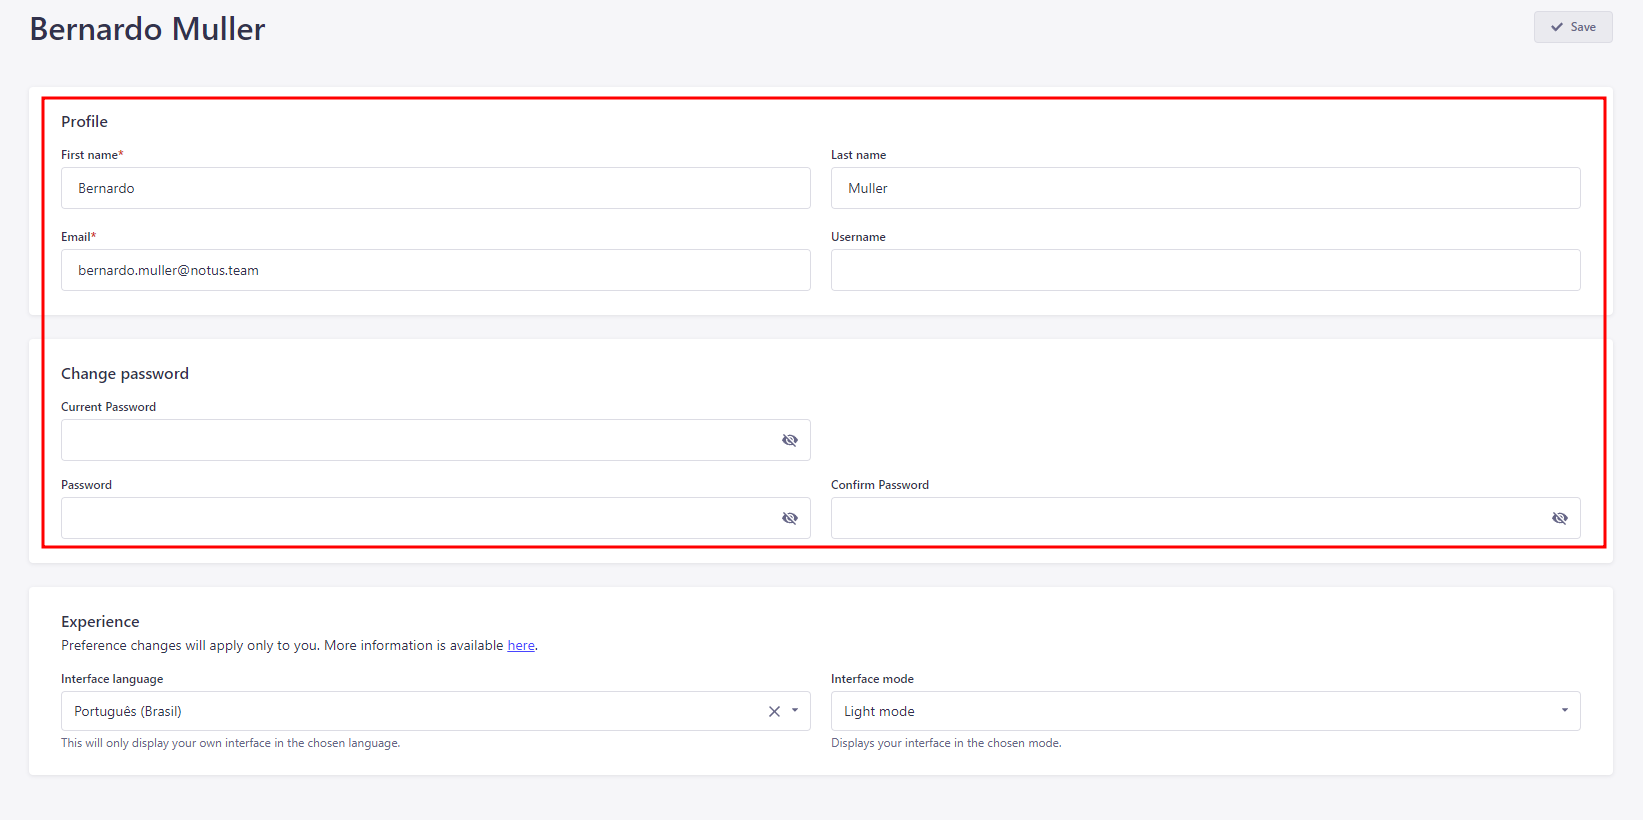Toggle visibility of Confirm Password field
Viewport: 1643px width, 820px height.
click(x=1560, y=518)
